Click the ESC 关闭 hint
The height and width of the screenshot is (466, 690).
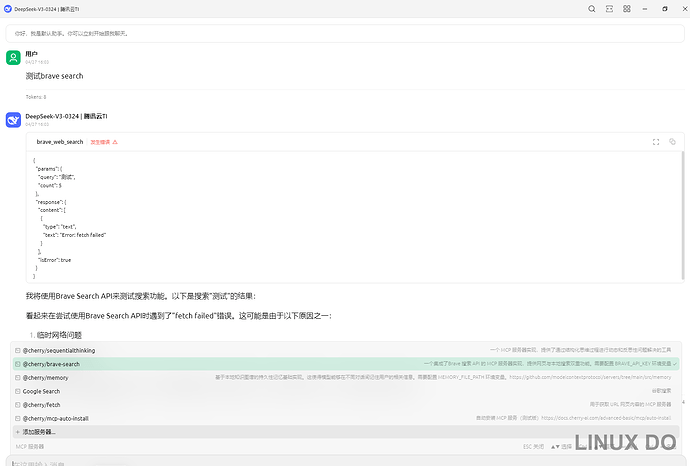[533, 447]
